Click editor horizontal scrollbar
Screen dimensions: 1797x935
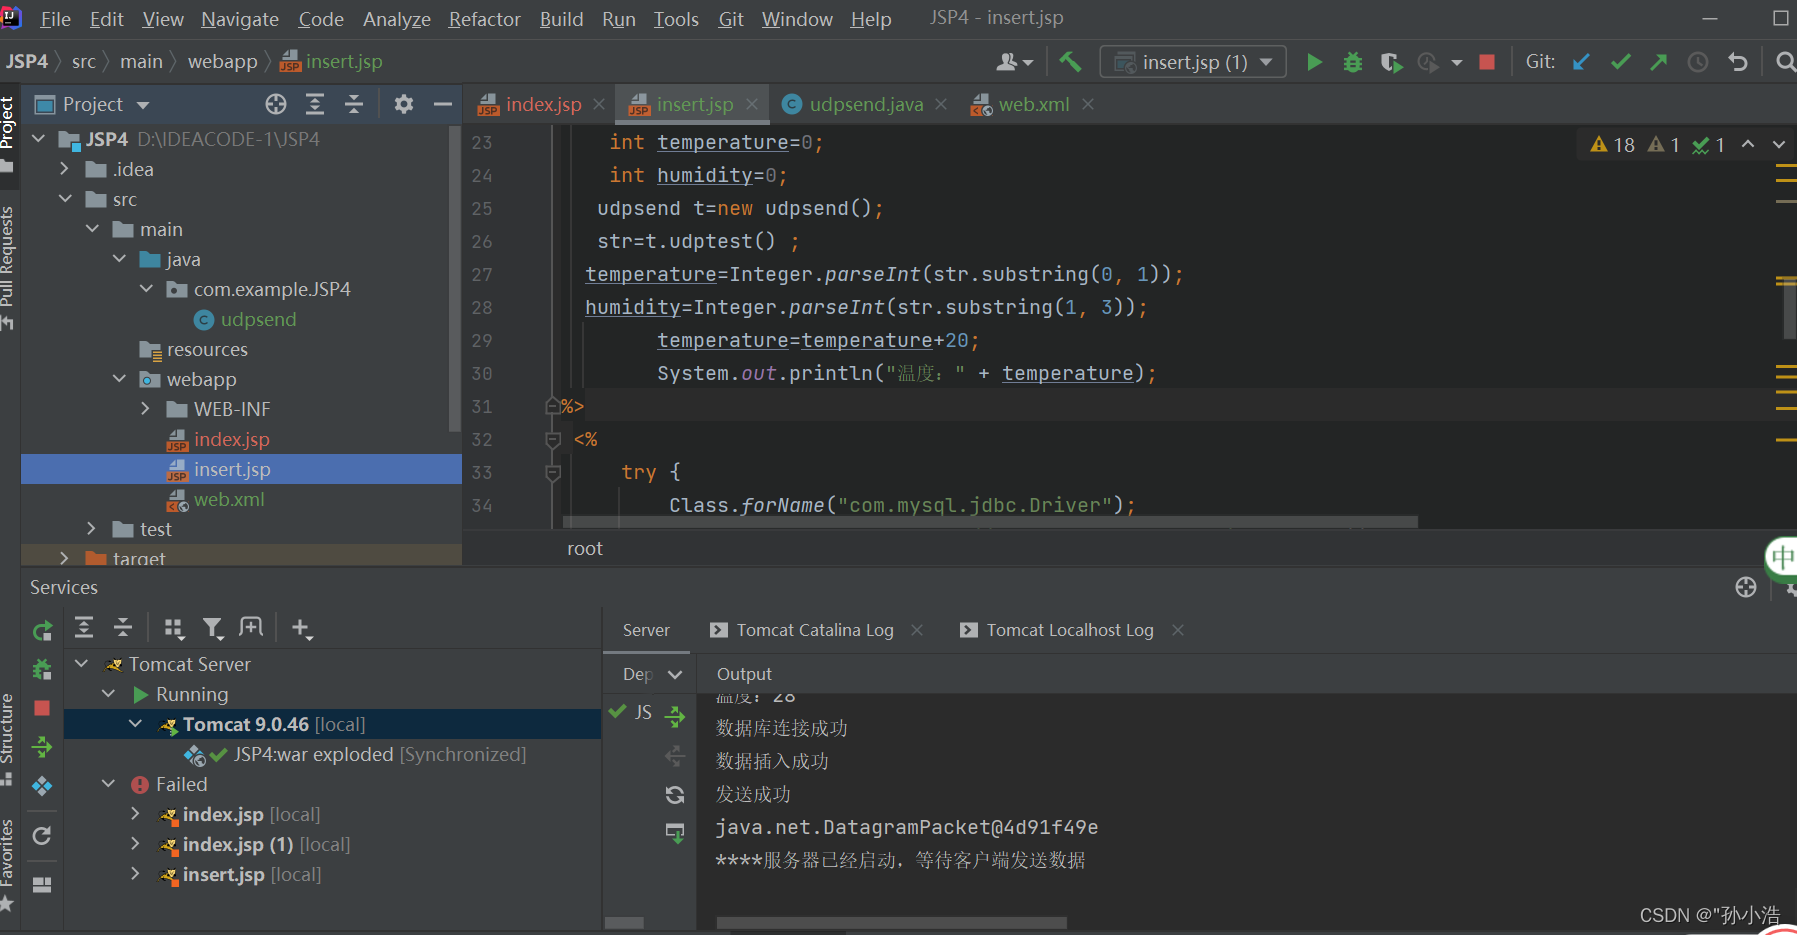point(990,522)
